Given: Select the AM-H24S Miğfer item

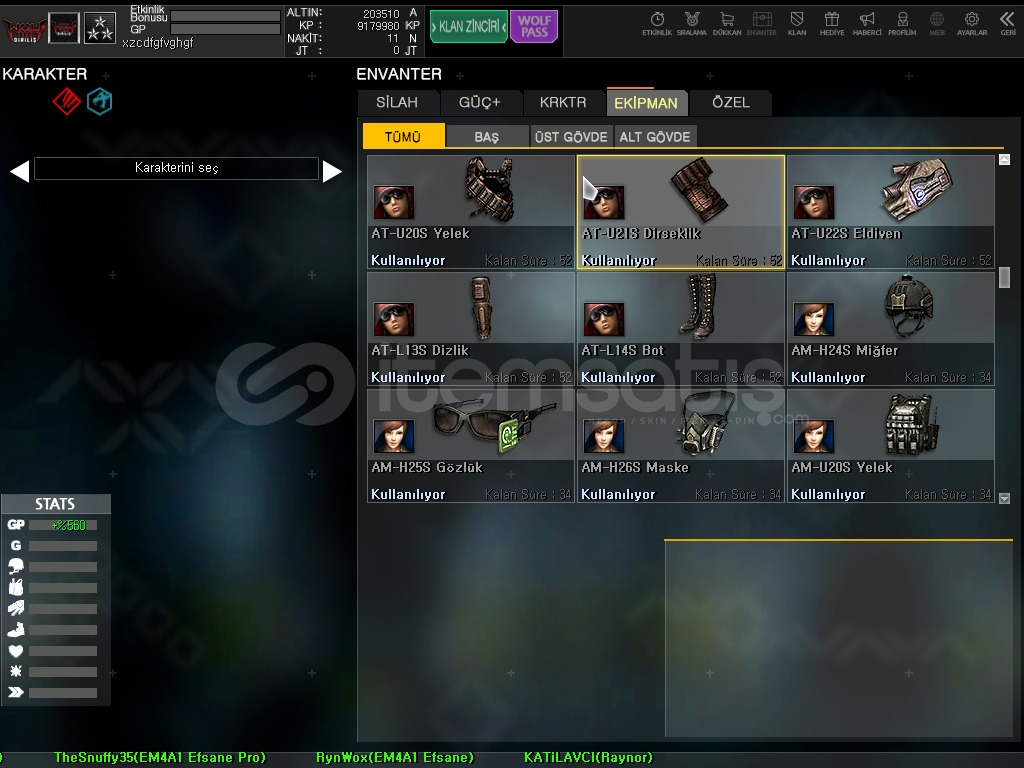Looking at the screenshot, I should [x=891, y=329].
